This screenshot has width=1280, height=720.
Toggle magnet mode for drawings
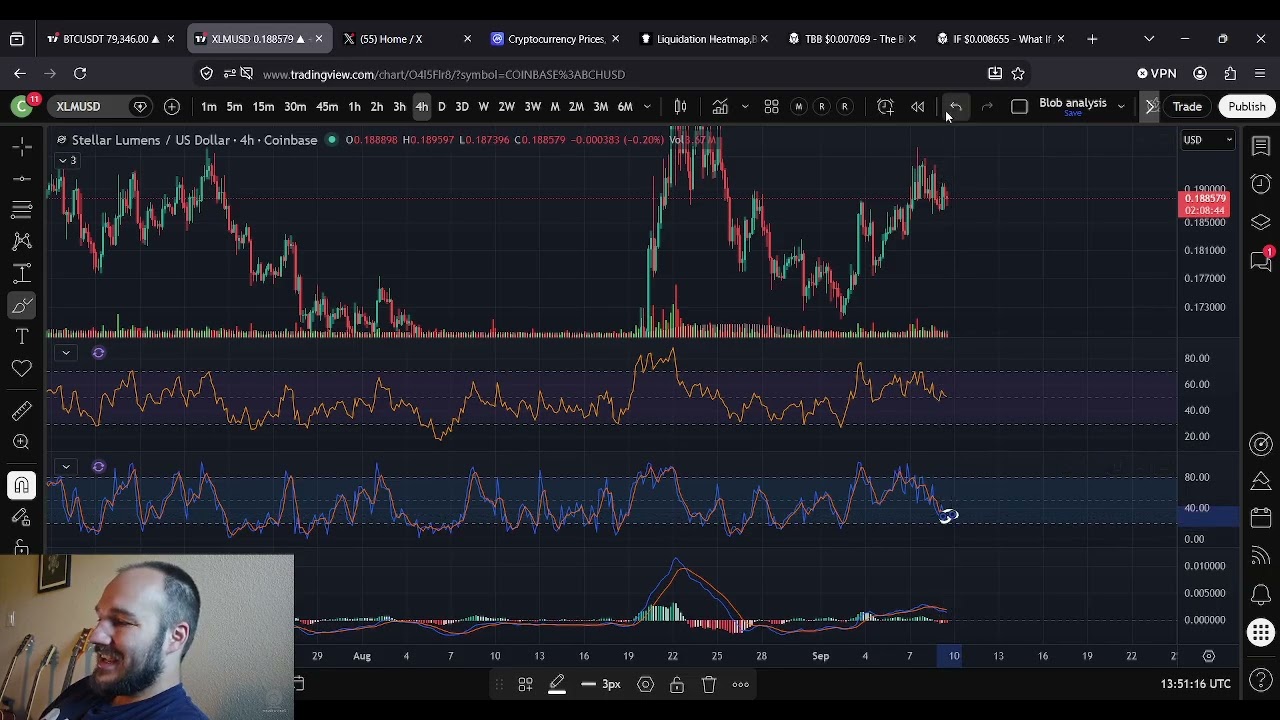pos(21,485)
